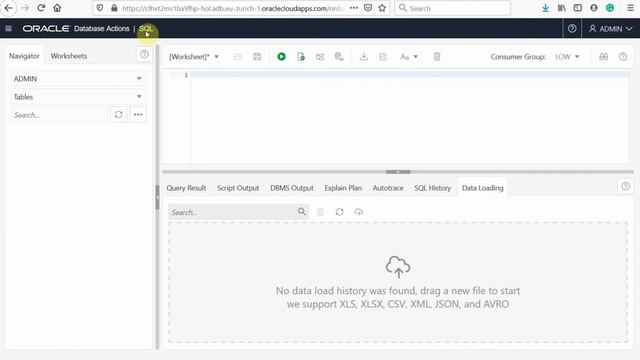Format the SQL code icon
The height and width of the screenshot is (360, 640).
[383, 57]
